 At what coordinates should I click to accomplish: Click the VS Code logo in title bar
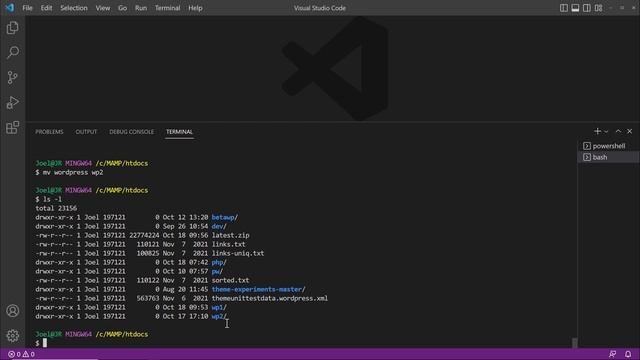(9, 8)
